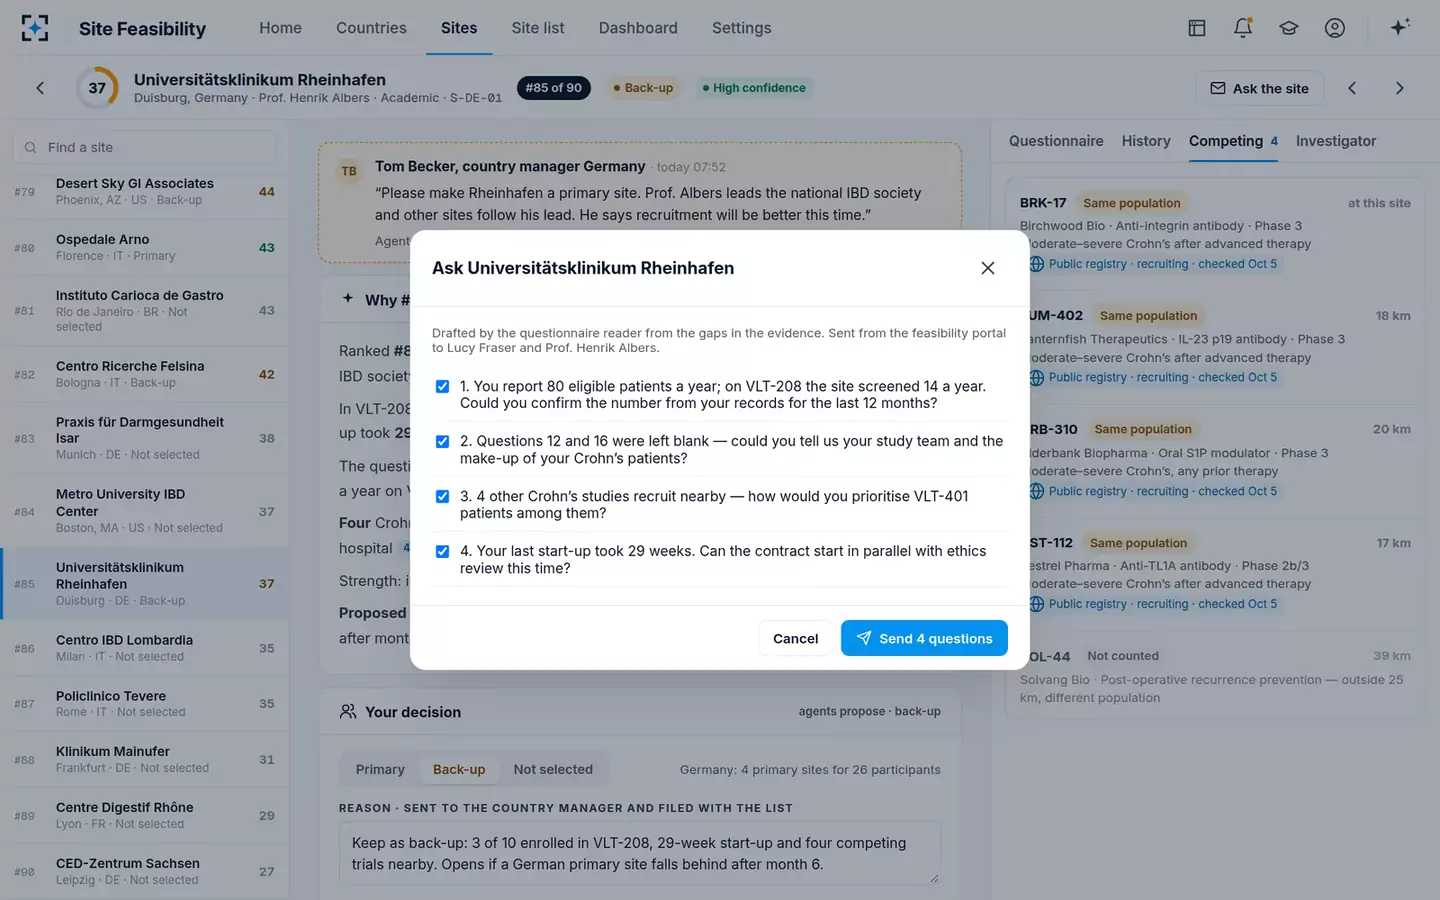Select CED-Zentrum Sachsen in site list
The image size is (1440, 900).
(145, 871)
